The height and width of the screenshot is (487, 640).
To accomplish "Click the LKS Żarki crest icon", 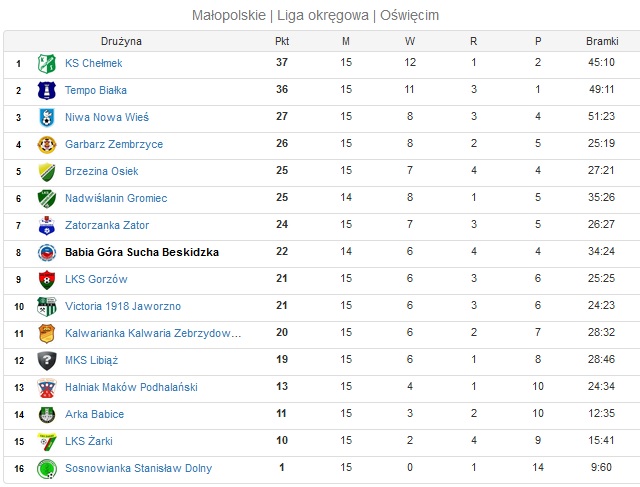I will [x=47, y=442].
